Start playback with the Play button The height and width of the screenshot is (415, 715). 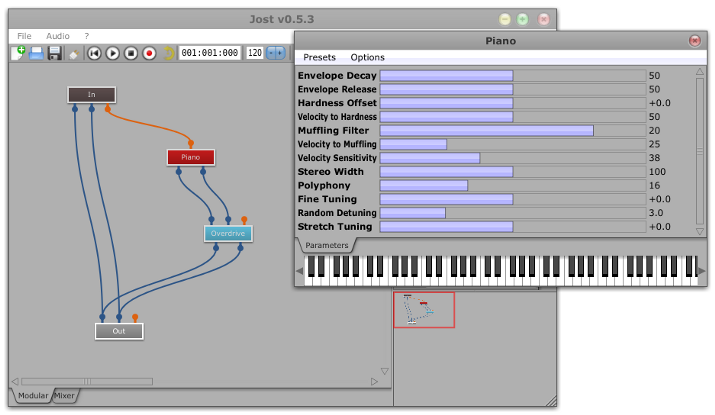pyautogui.click(x=113, y=53)
